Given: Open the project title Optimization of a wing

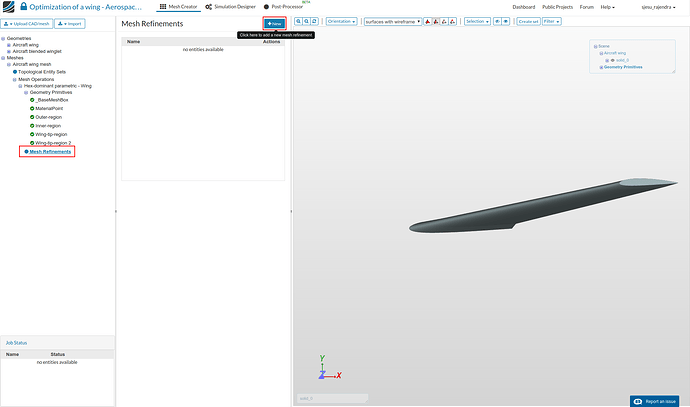Looking at the screenshot, I should [x=86, y=7].
